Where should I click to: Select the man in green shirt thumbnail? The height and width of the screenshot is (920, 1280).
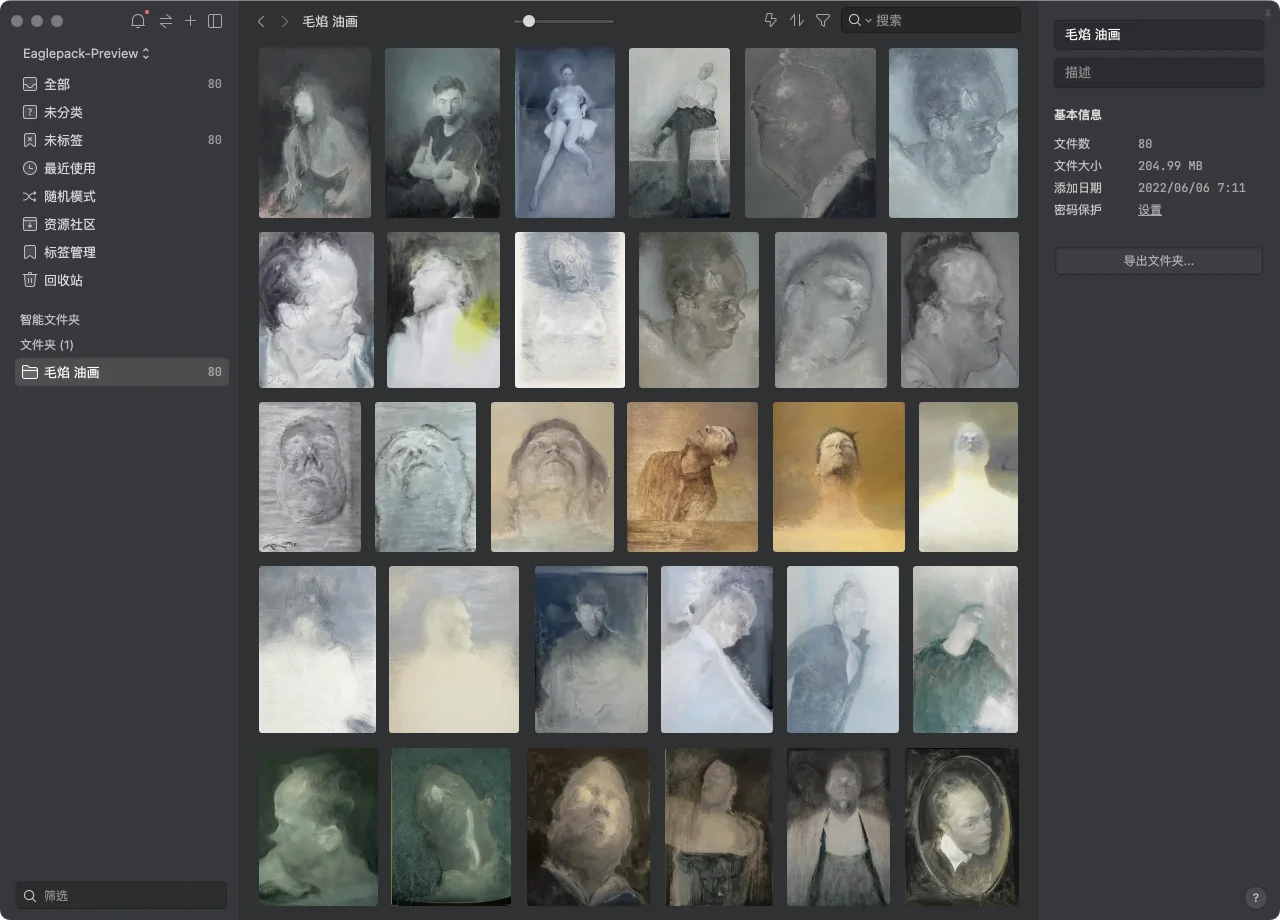(965, 649)
